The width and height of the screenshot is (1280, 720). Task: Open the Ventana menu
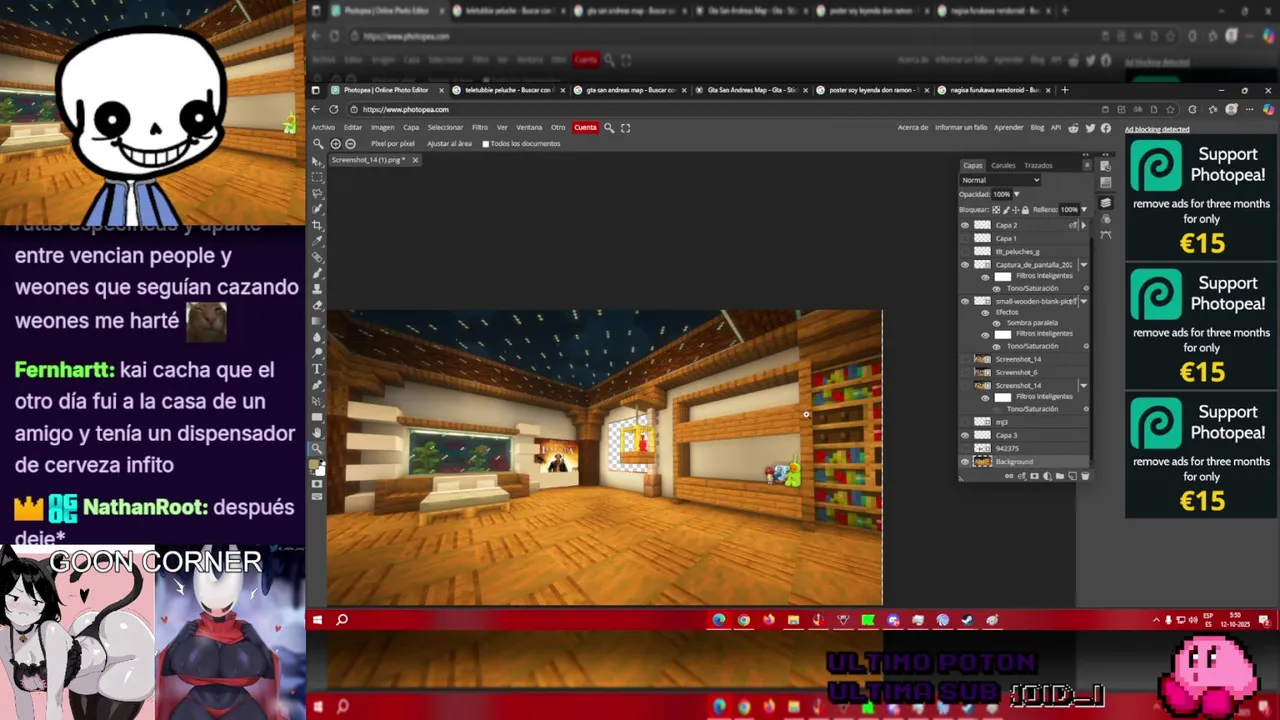[529, 128]
